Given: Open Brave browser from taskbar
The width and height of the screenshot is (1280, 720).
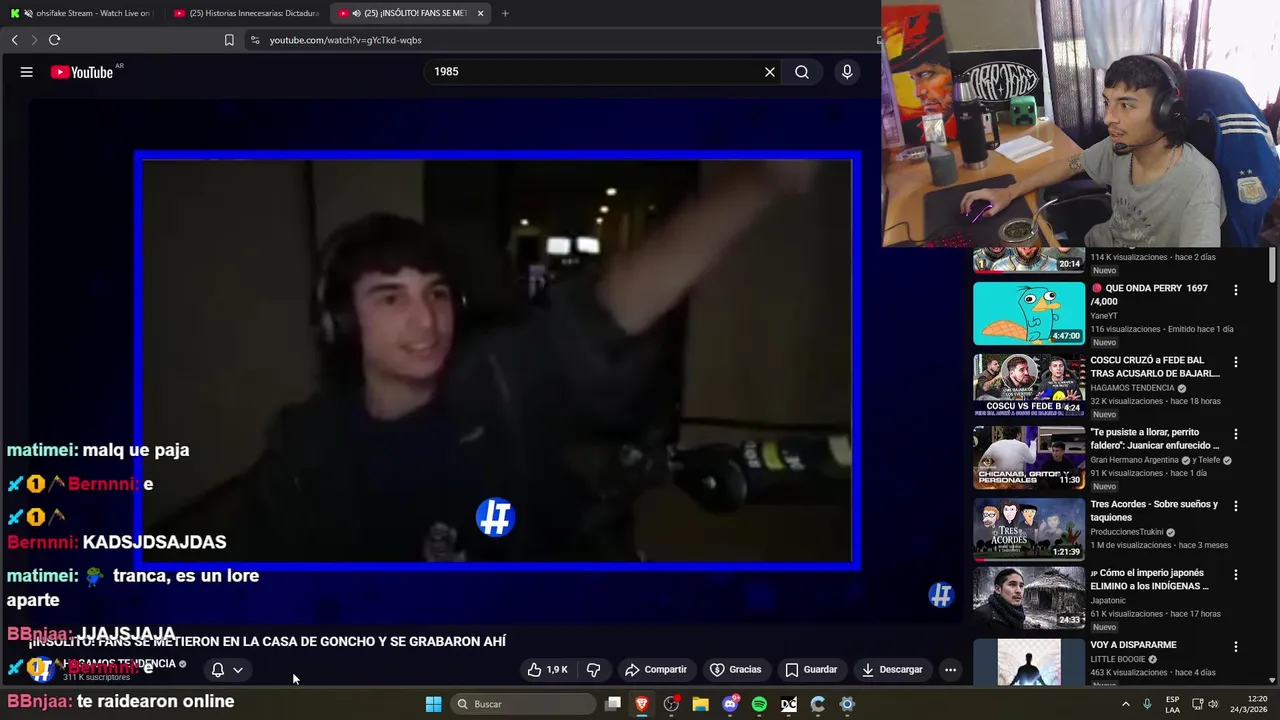Looking at the screenshot, I should pyautogui.click(x=642, y=704).
